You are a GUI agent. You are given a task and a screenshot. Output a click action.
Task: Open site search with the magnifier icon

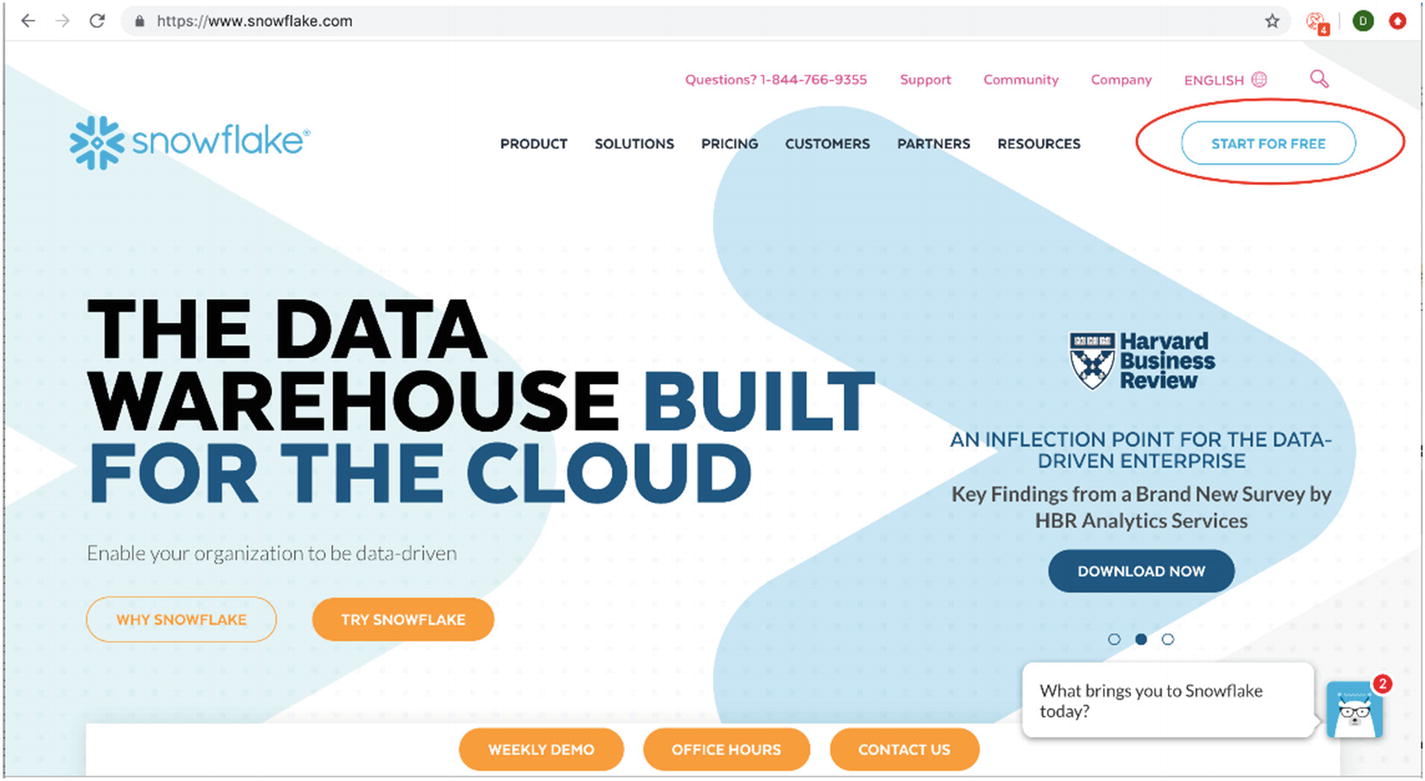[1319, 79]
